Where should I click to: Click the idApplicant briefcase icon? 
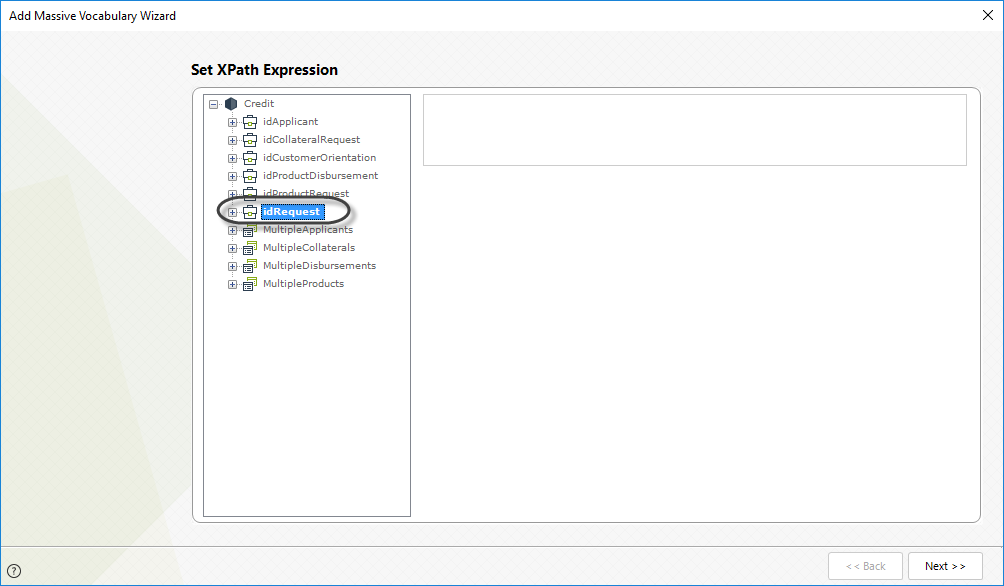coord(250,122)
